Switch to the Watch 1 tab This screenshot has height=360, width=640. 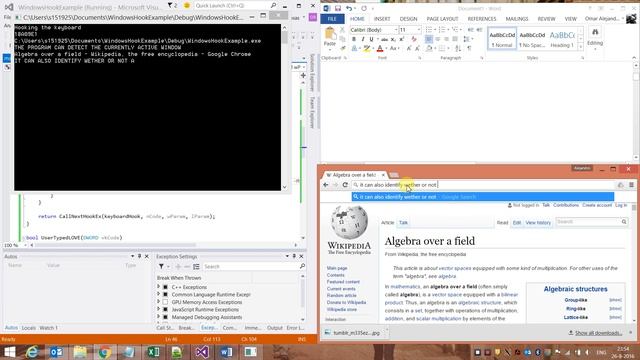(48, 328)
